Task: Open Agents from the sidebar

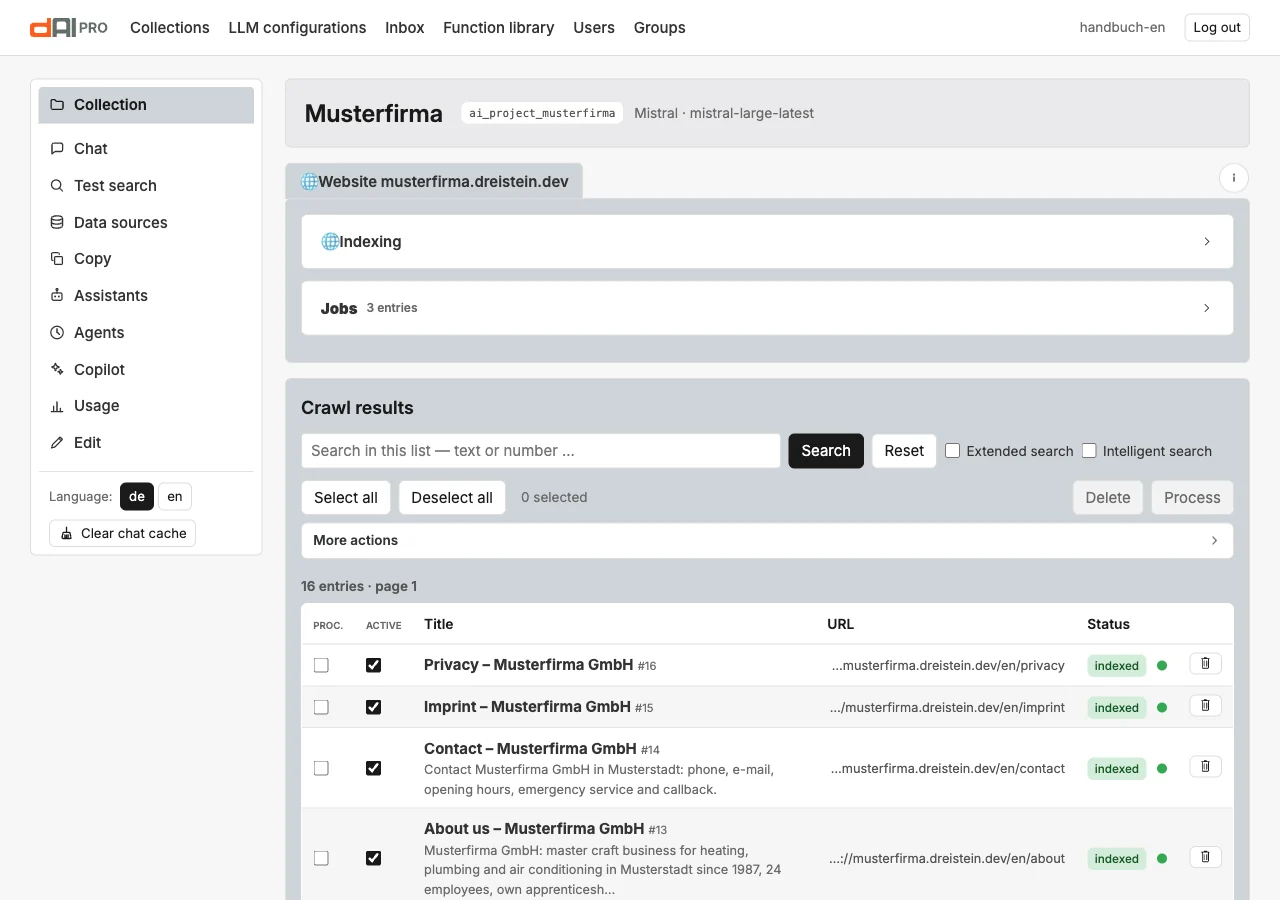Action: click(x=146, y=333)
